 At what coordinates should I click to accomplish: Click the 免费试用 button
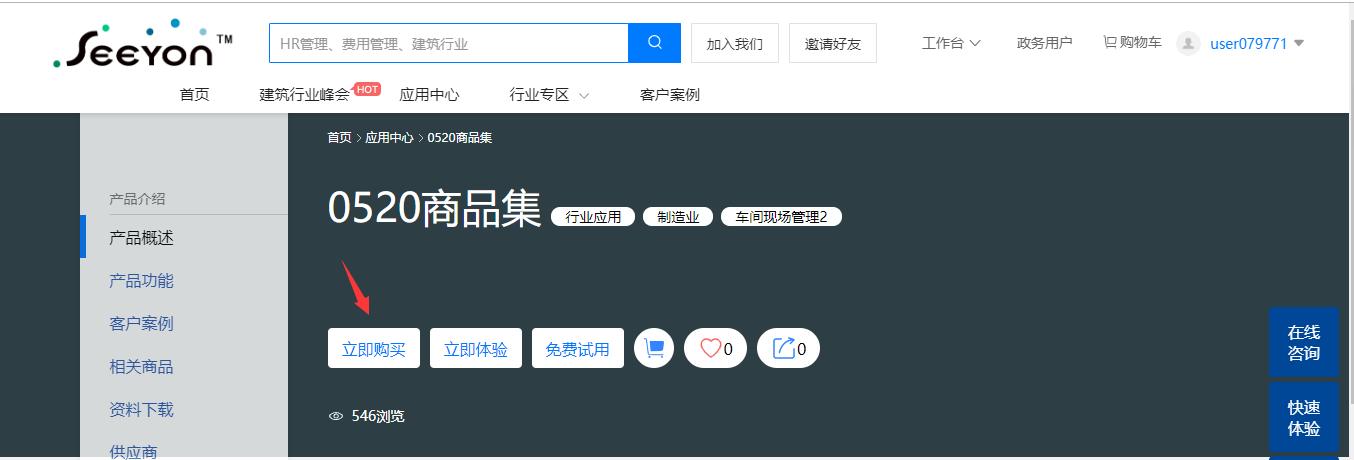tap(578, 348)
